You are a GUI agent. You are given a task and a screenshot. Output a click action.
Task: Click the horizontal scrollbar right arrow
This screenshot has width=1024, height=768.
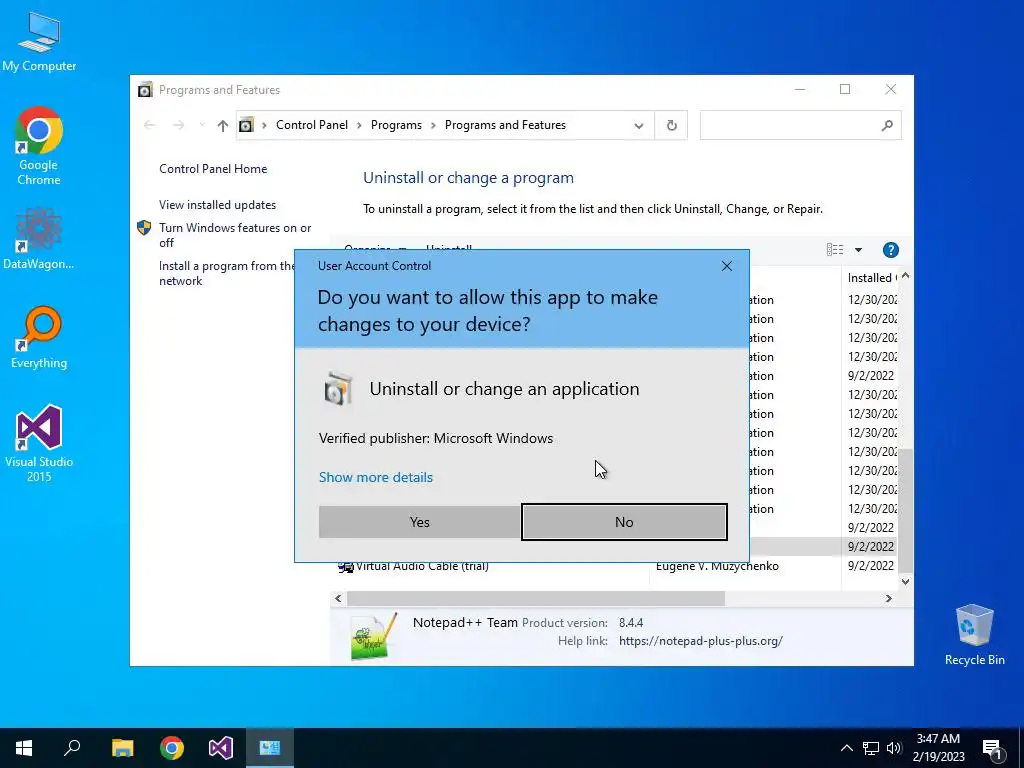[889, 598]
